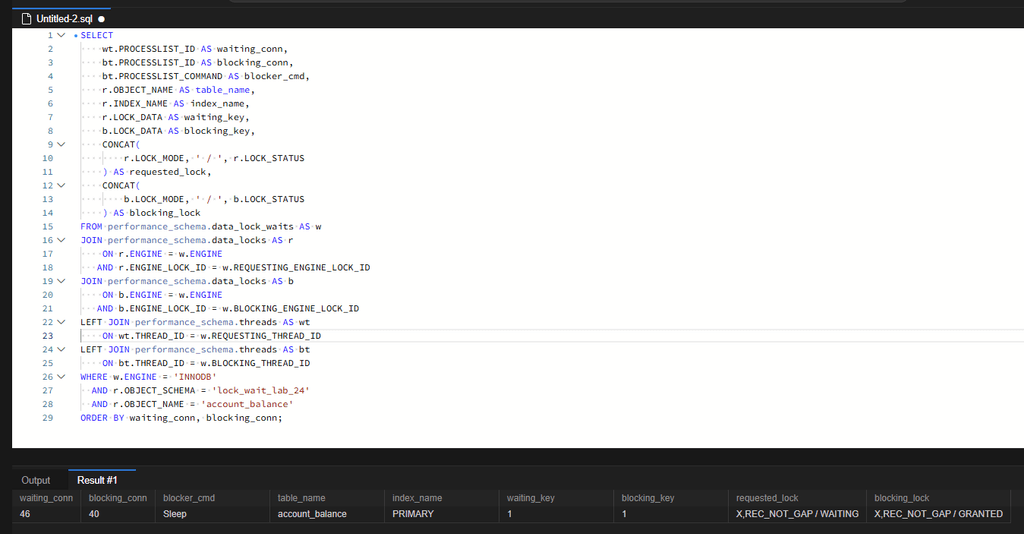Click the unsaved dot on Untitled-2.sql tab

101,20
